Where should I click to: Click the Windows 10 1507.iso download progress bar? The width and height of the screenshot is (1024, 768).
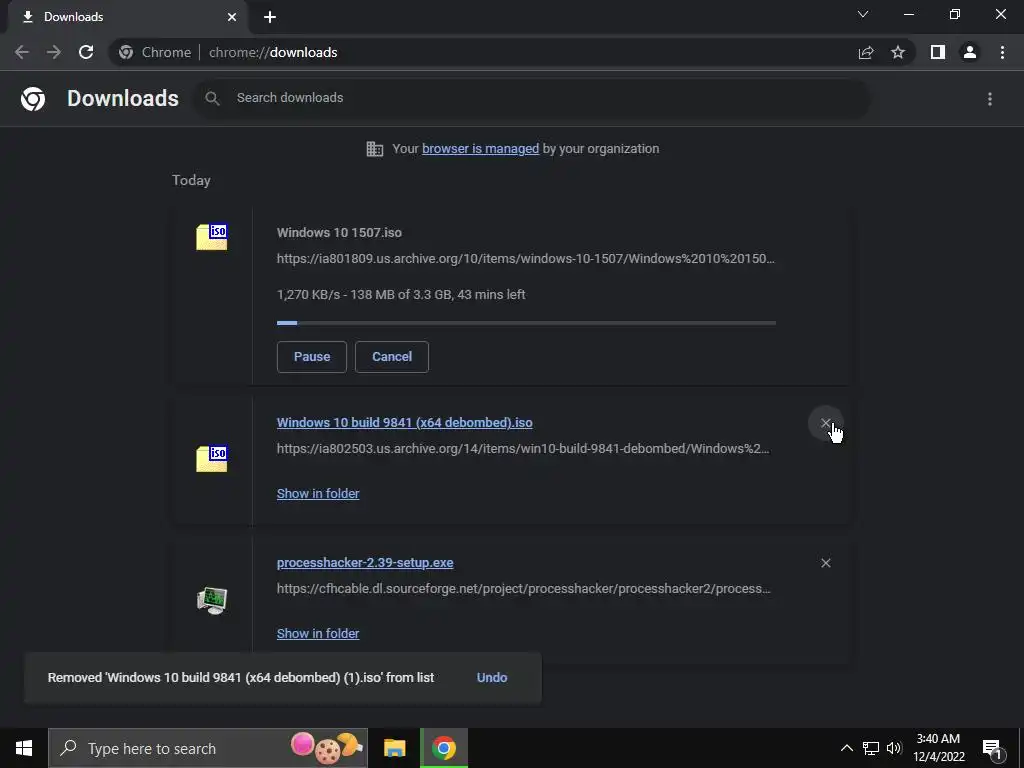coord(526,323)
